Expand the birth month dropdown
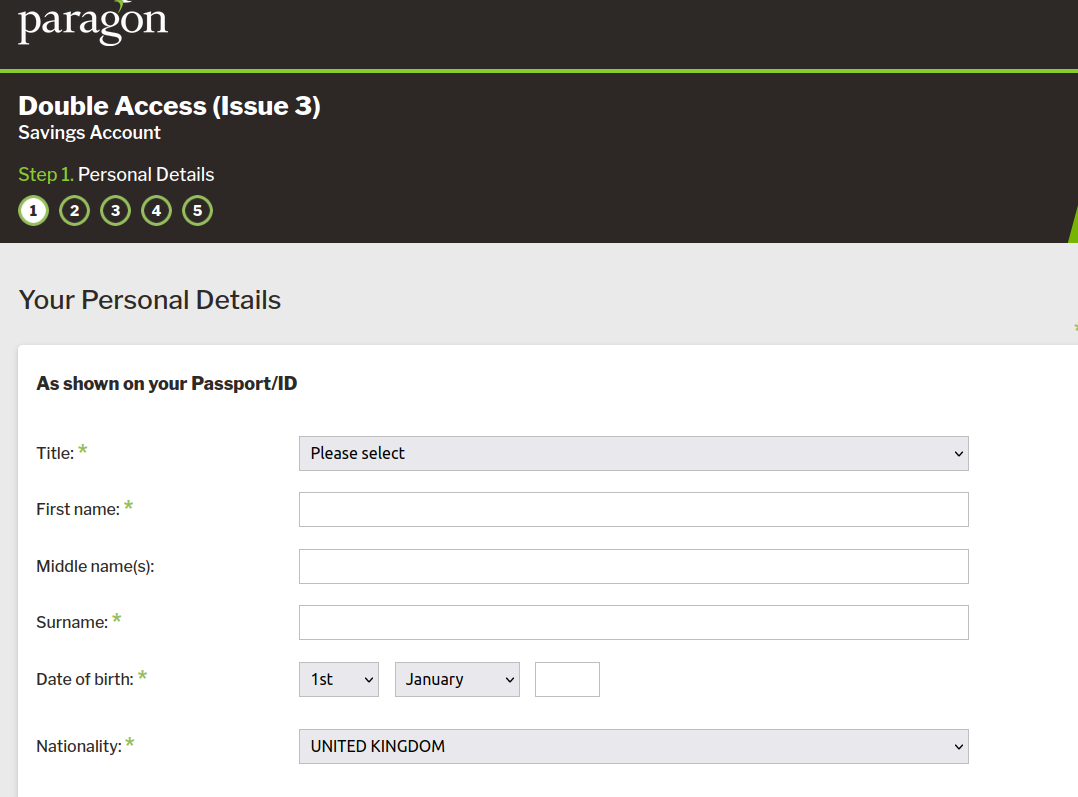The image size is (1078, 797). click(x=457, y=679)
